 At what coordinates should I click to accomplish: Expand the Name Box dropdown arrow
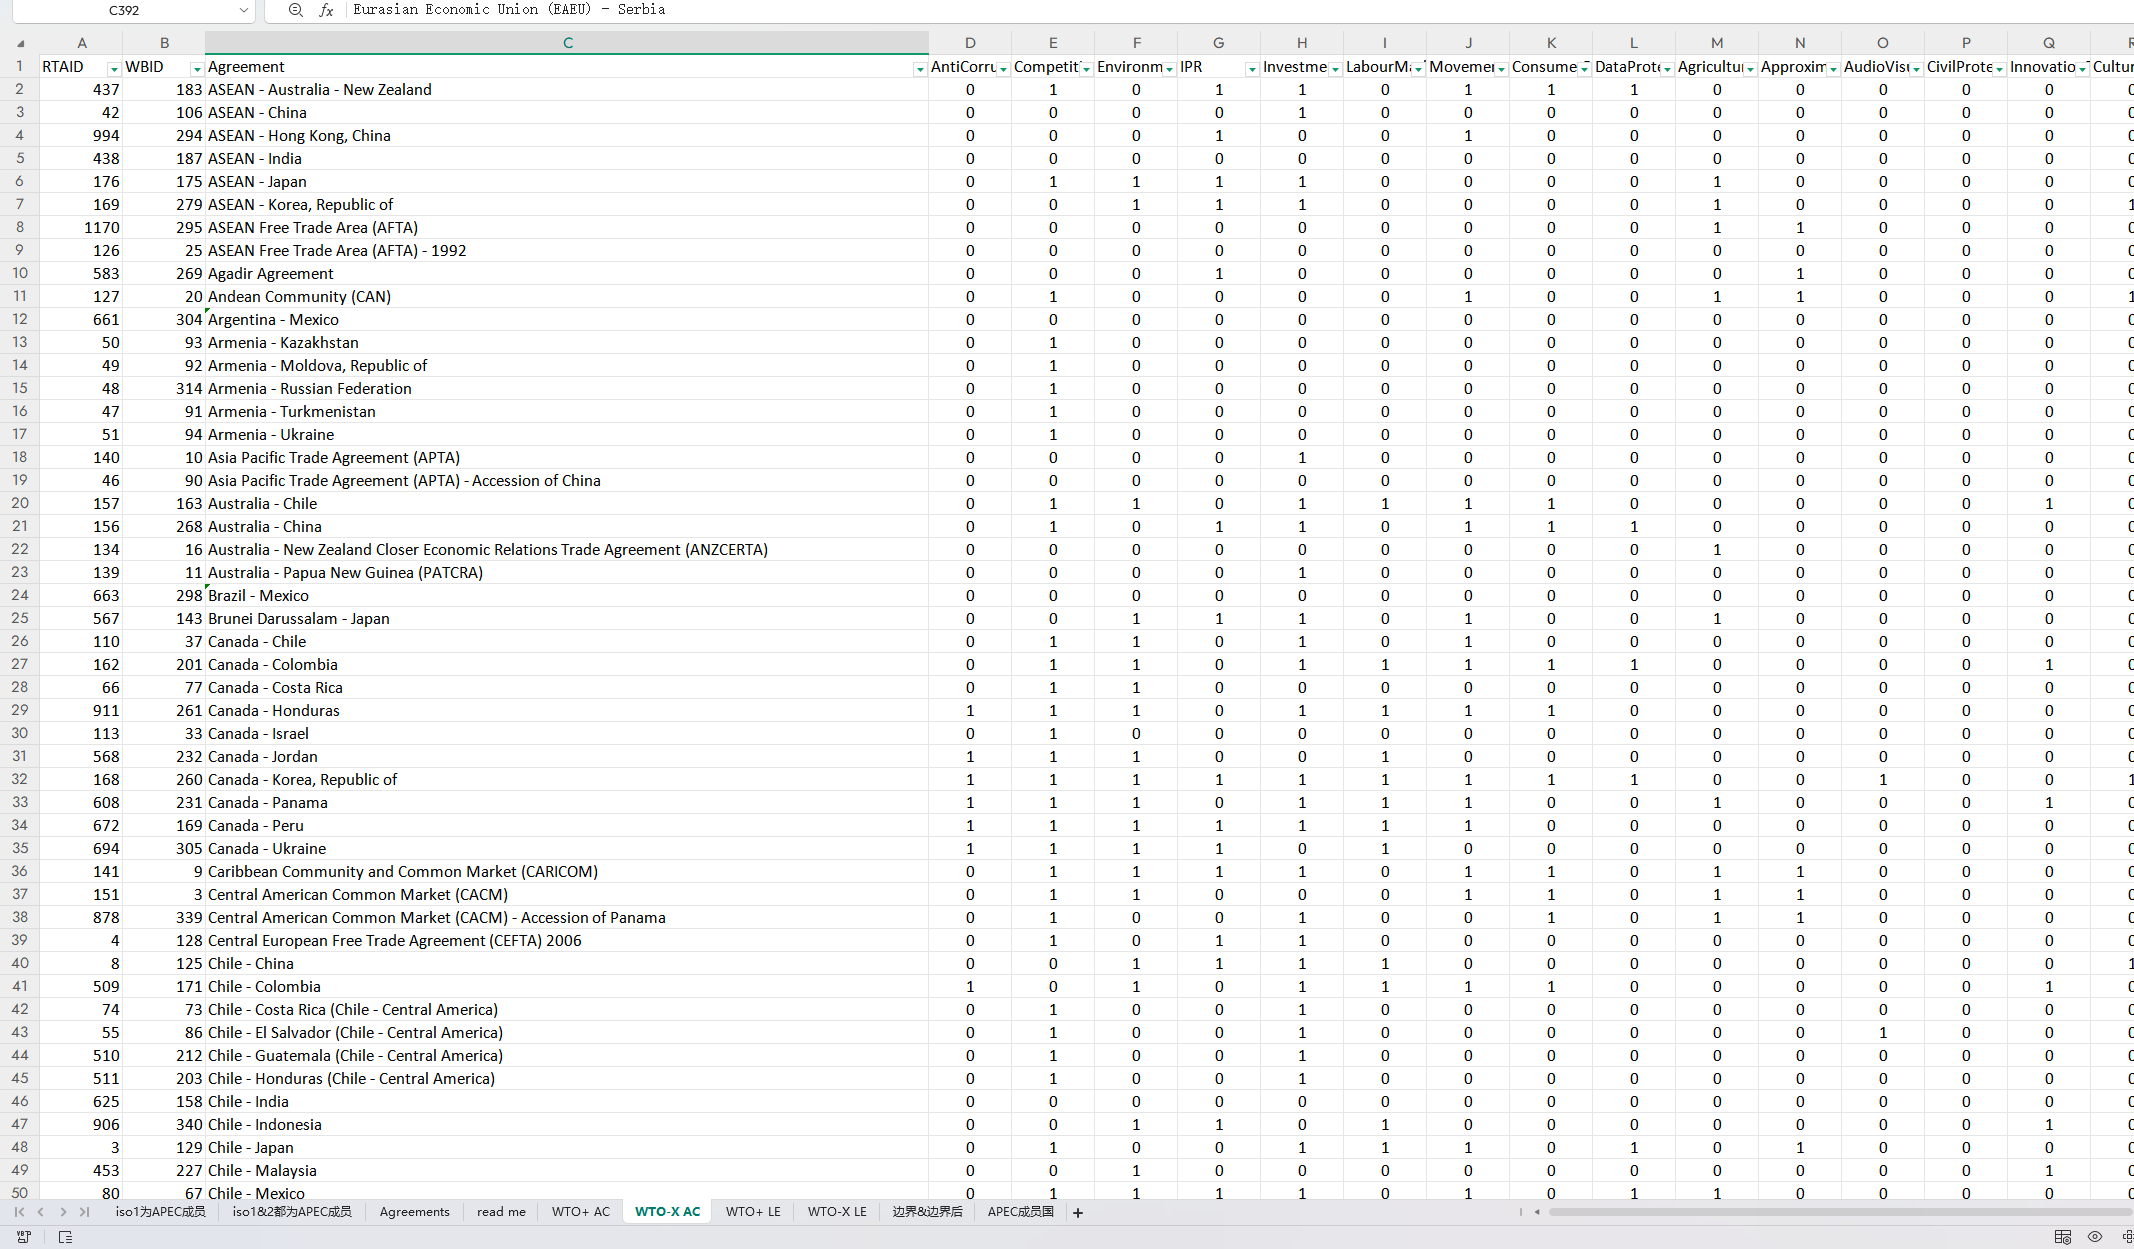pyautogui.click(x=243, y=10)
